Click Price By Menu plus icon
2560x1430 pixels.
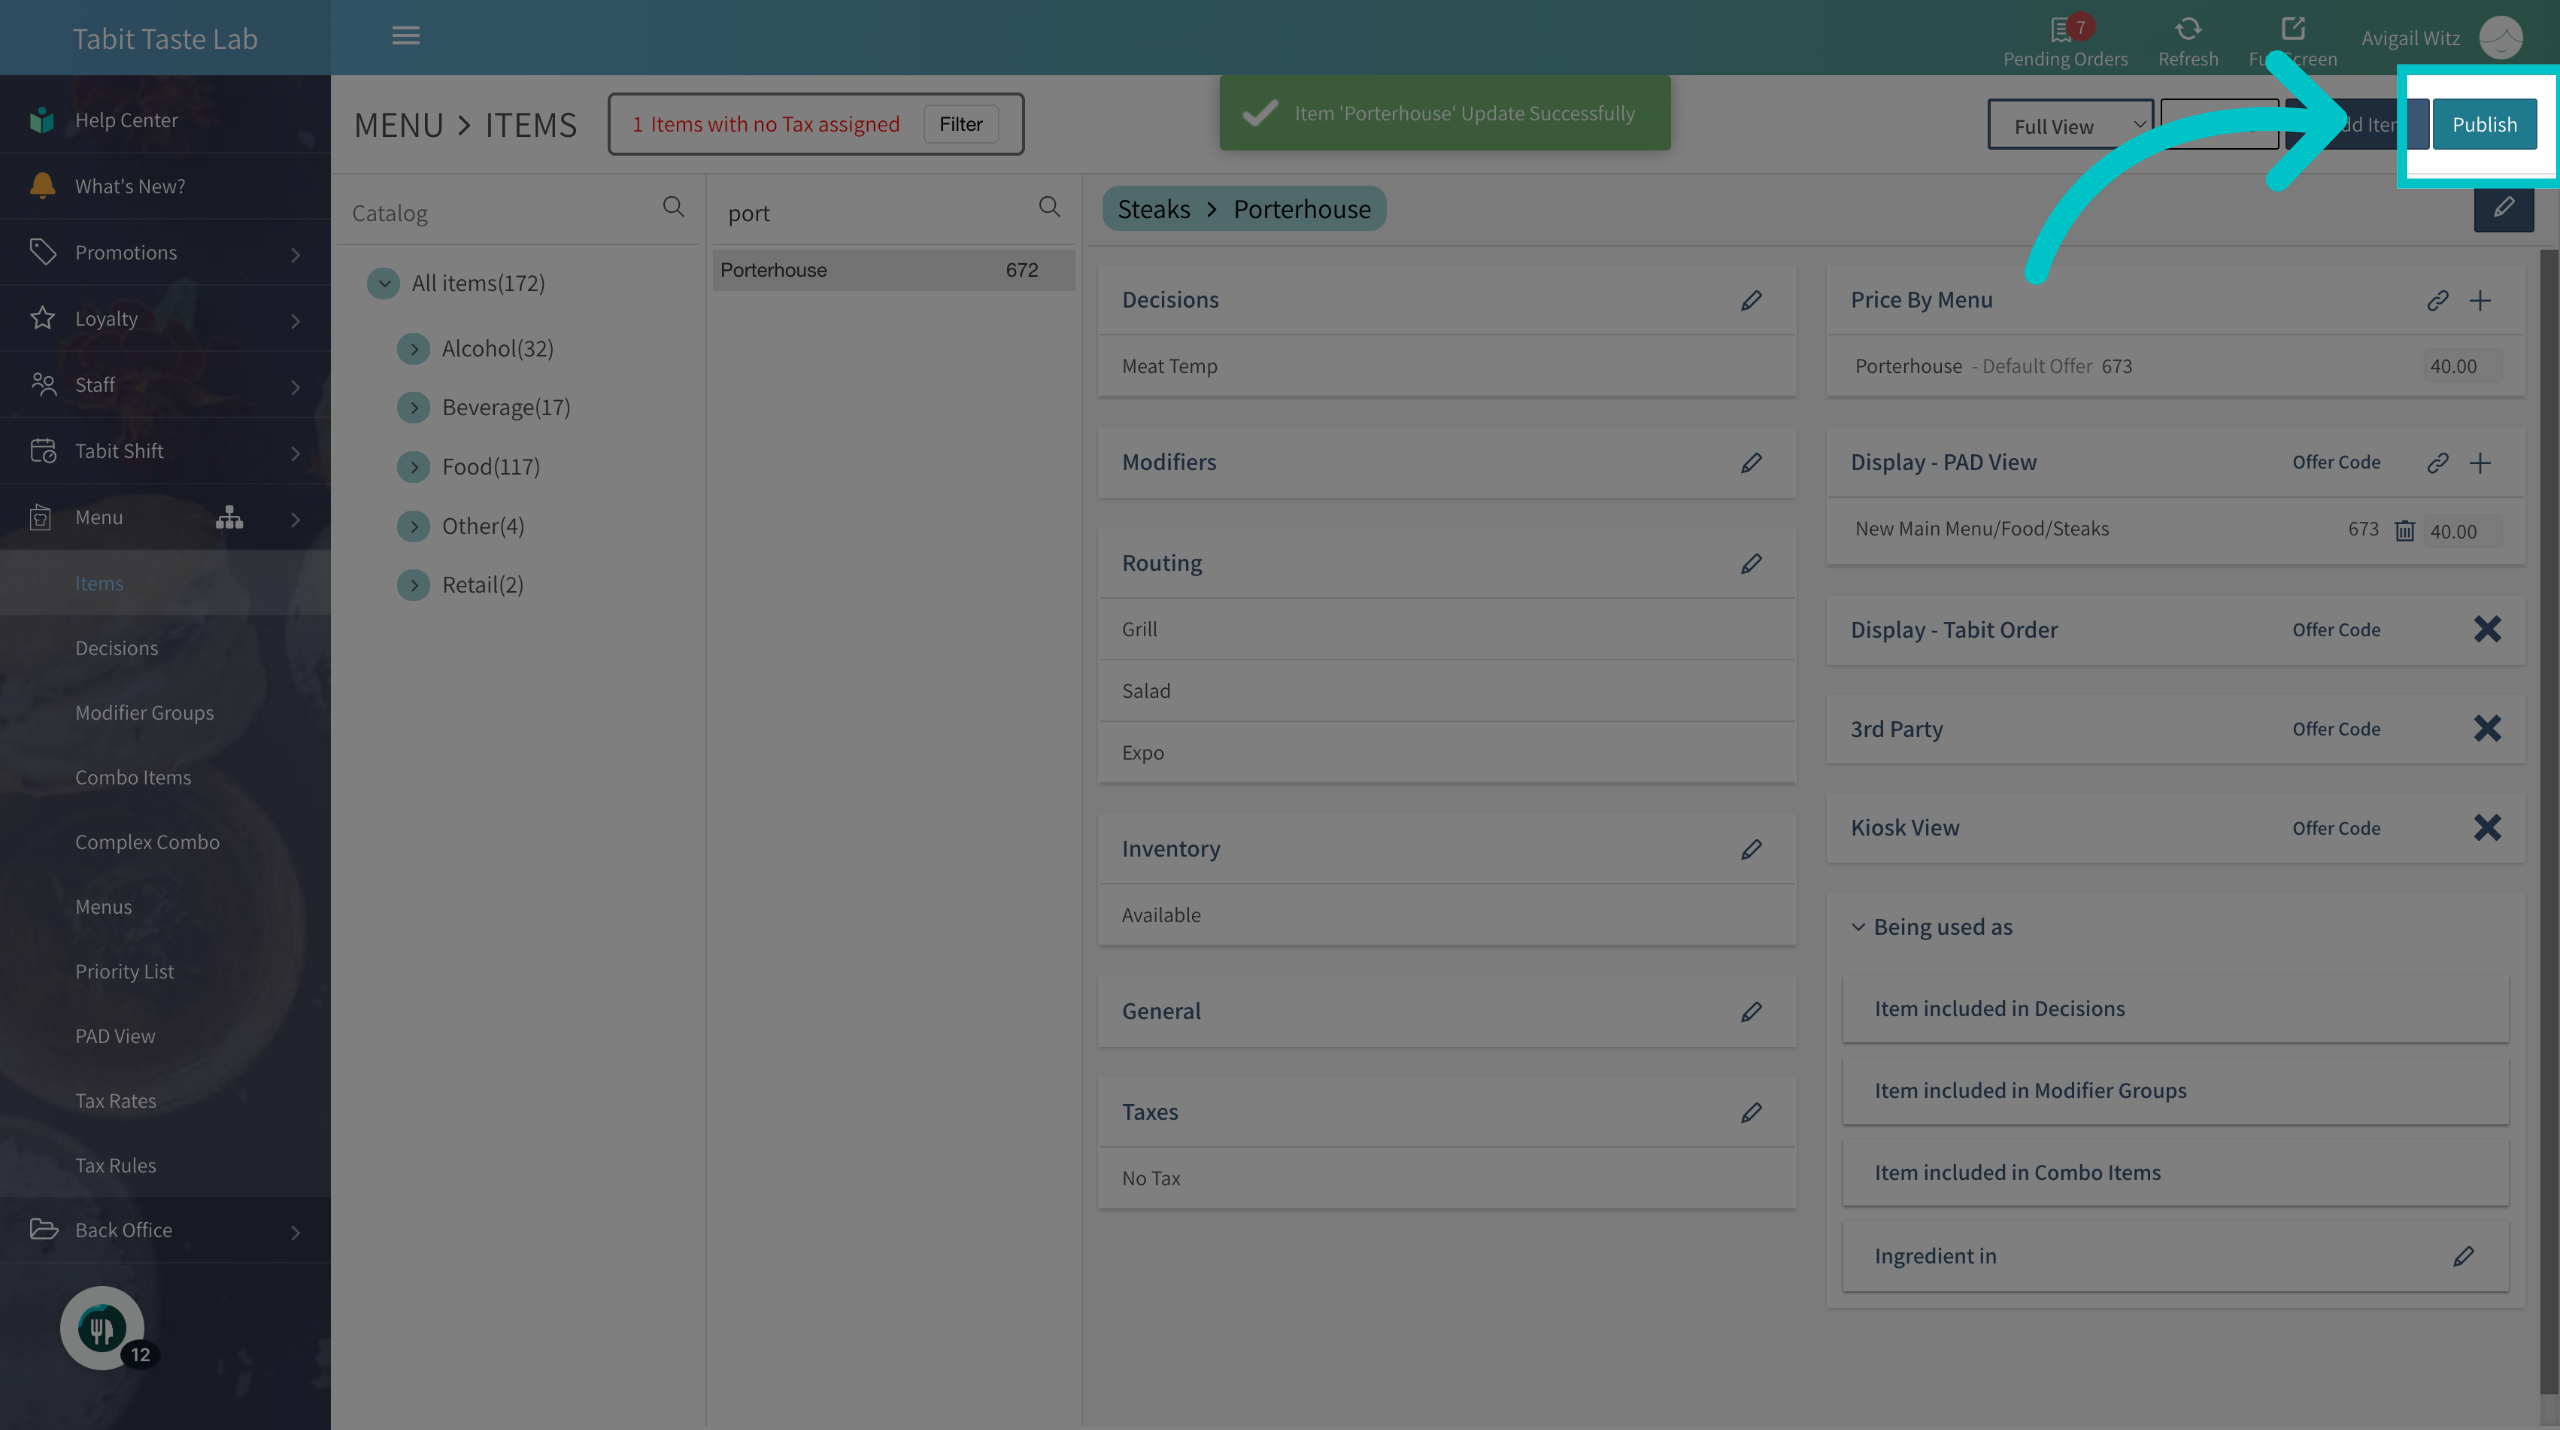(2480, 300)
